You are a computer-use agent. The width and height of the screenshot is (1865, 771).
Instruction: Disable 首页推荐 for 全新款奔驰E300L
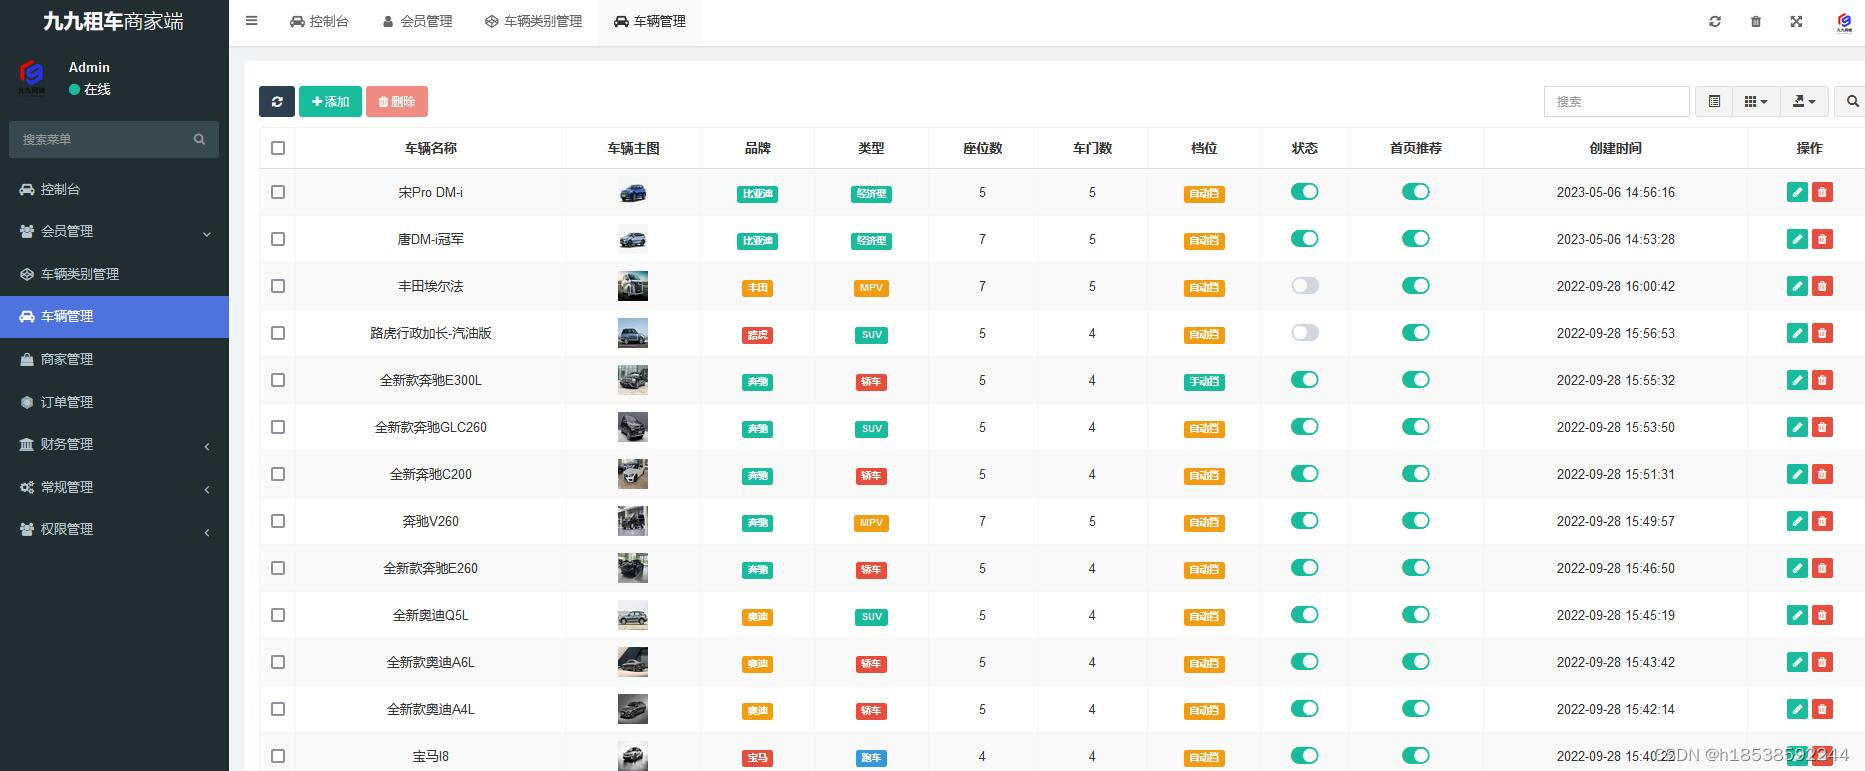click(x=1416, y=380)
